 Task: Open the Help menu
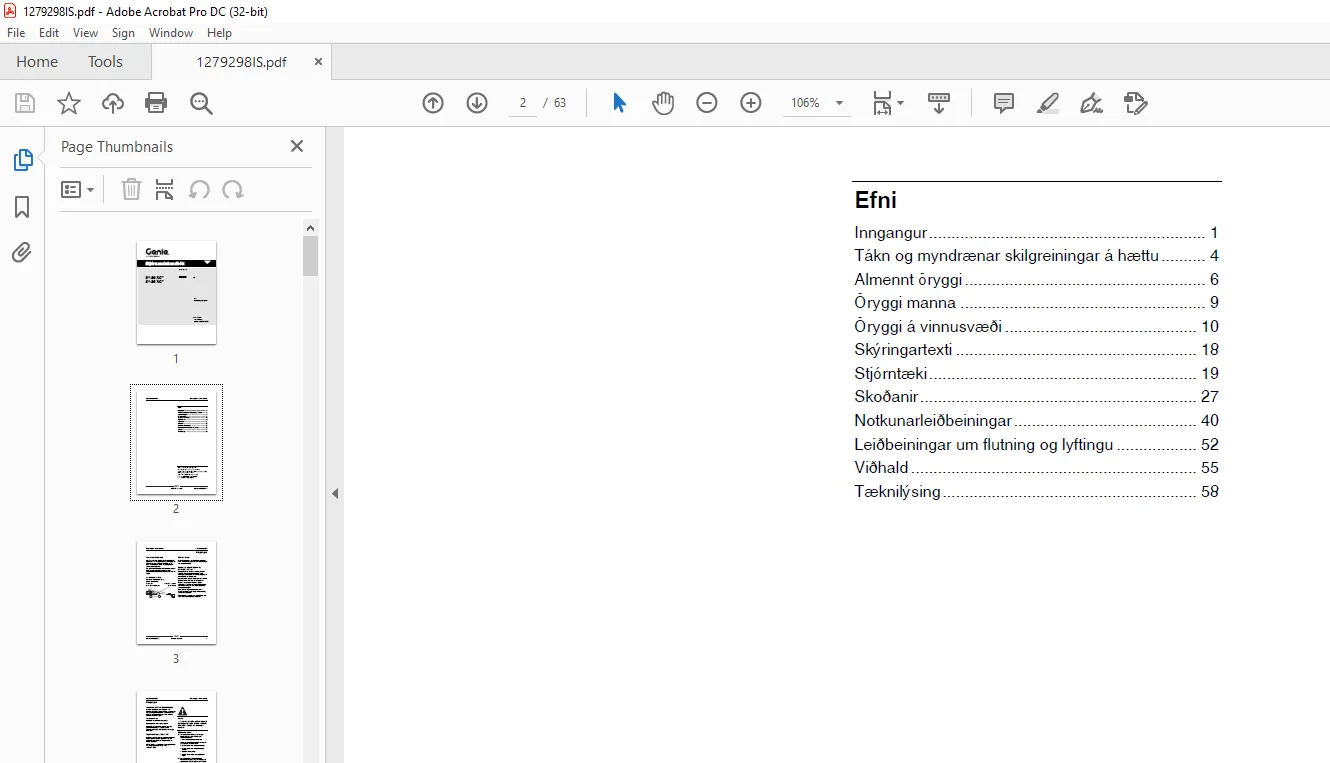tap(219, 33)
